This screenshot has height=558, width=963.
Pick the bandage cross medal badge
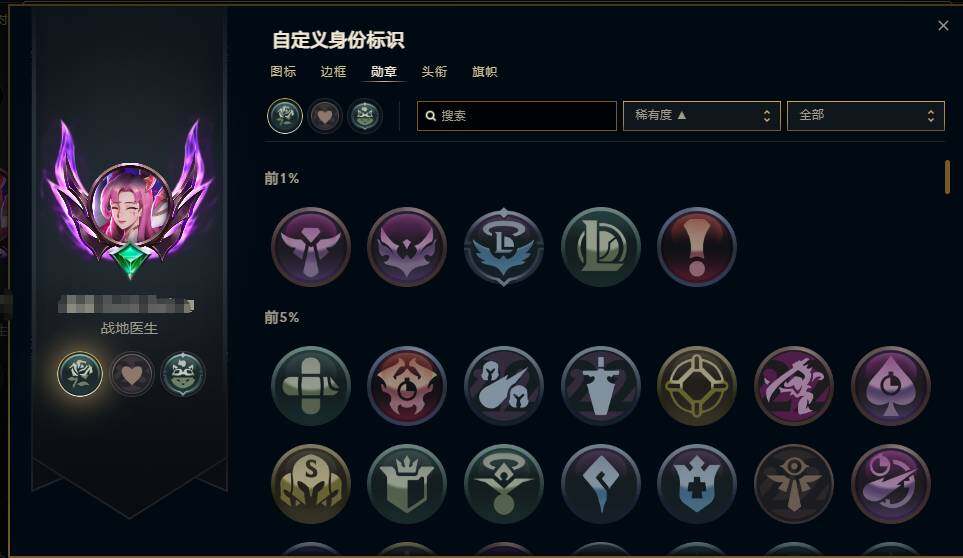click(x=311, y=386)
